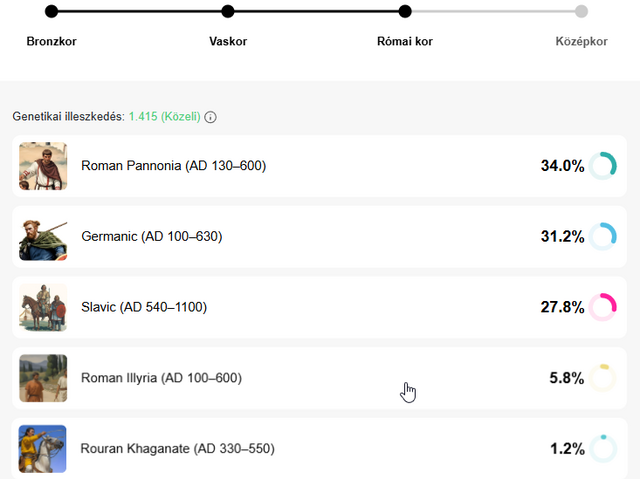Click the Germanic percentage ring icon
The height and width of the screenshot is (479, 640).
tap(602, 237)
